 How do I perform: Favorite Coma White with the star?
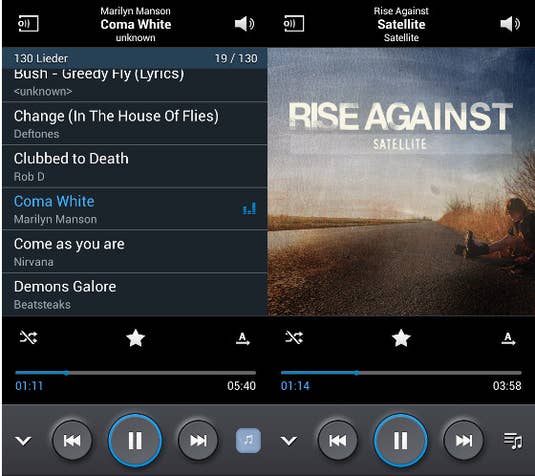tap(135, 338)
